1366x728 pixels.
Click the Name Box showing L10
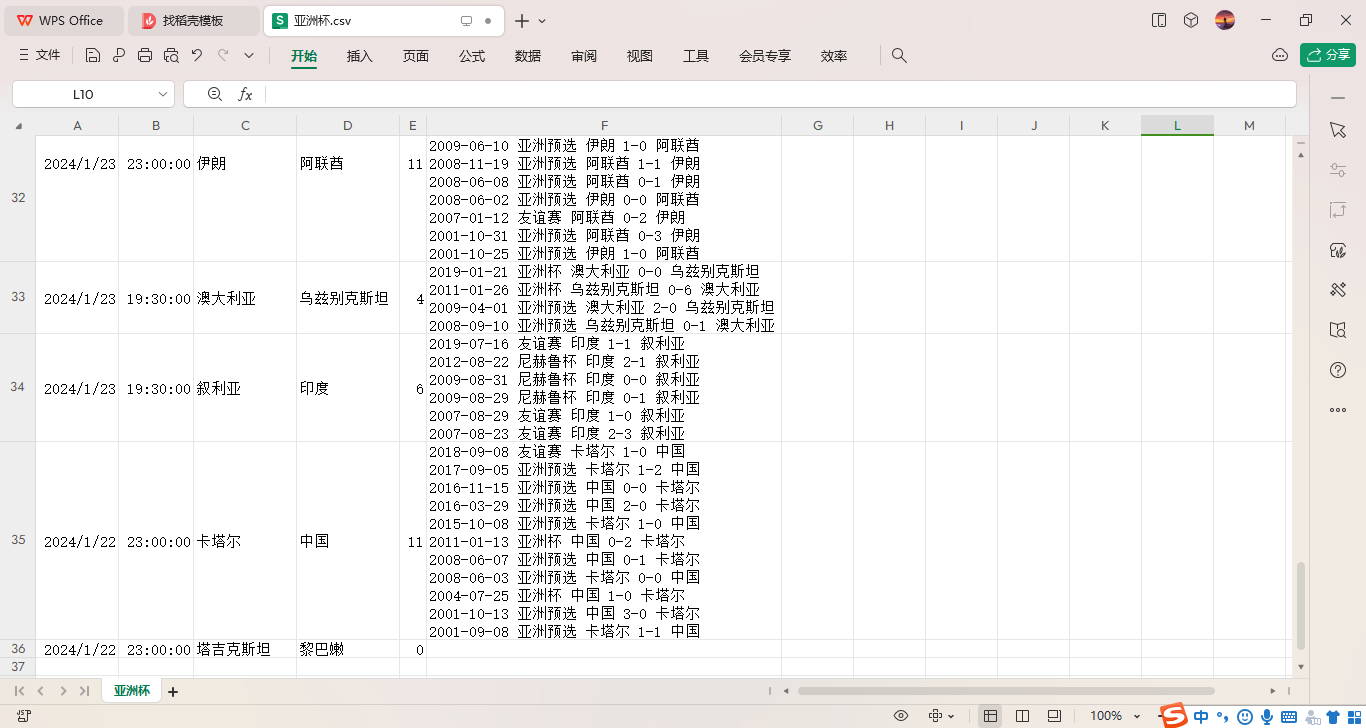pyautogui.click(x=83, y=94)
